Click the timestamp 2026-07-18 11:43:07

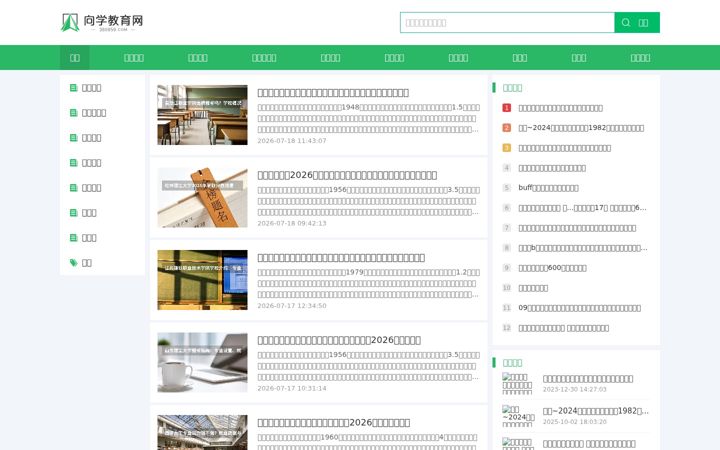(292, 141)
